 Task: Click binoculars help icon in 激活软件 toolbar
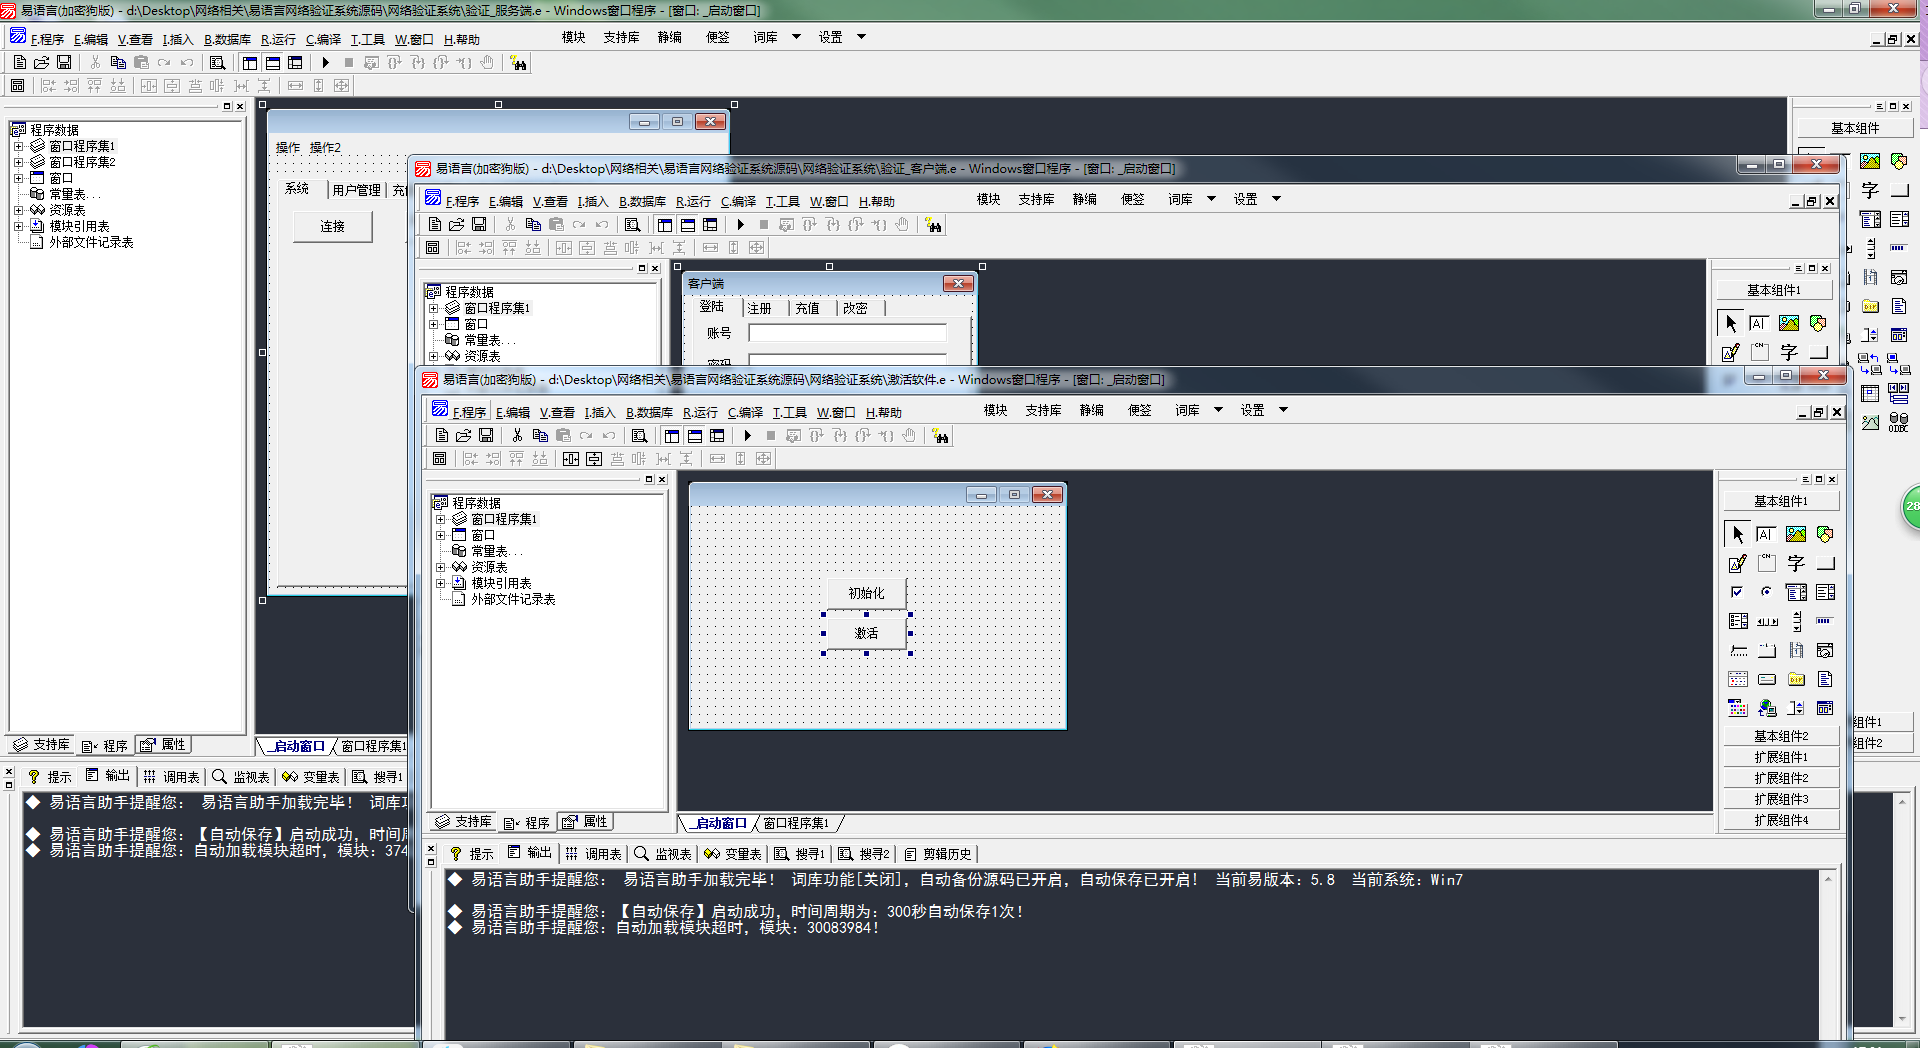[940, 436]
